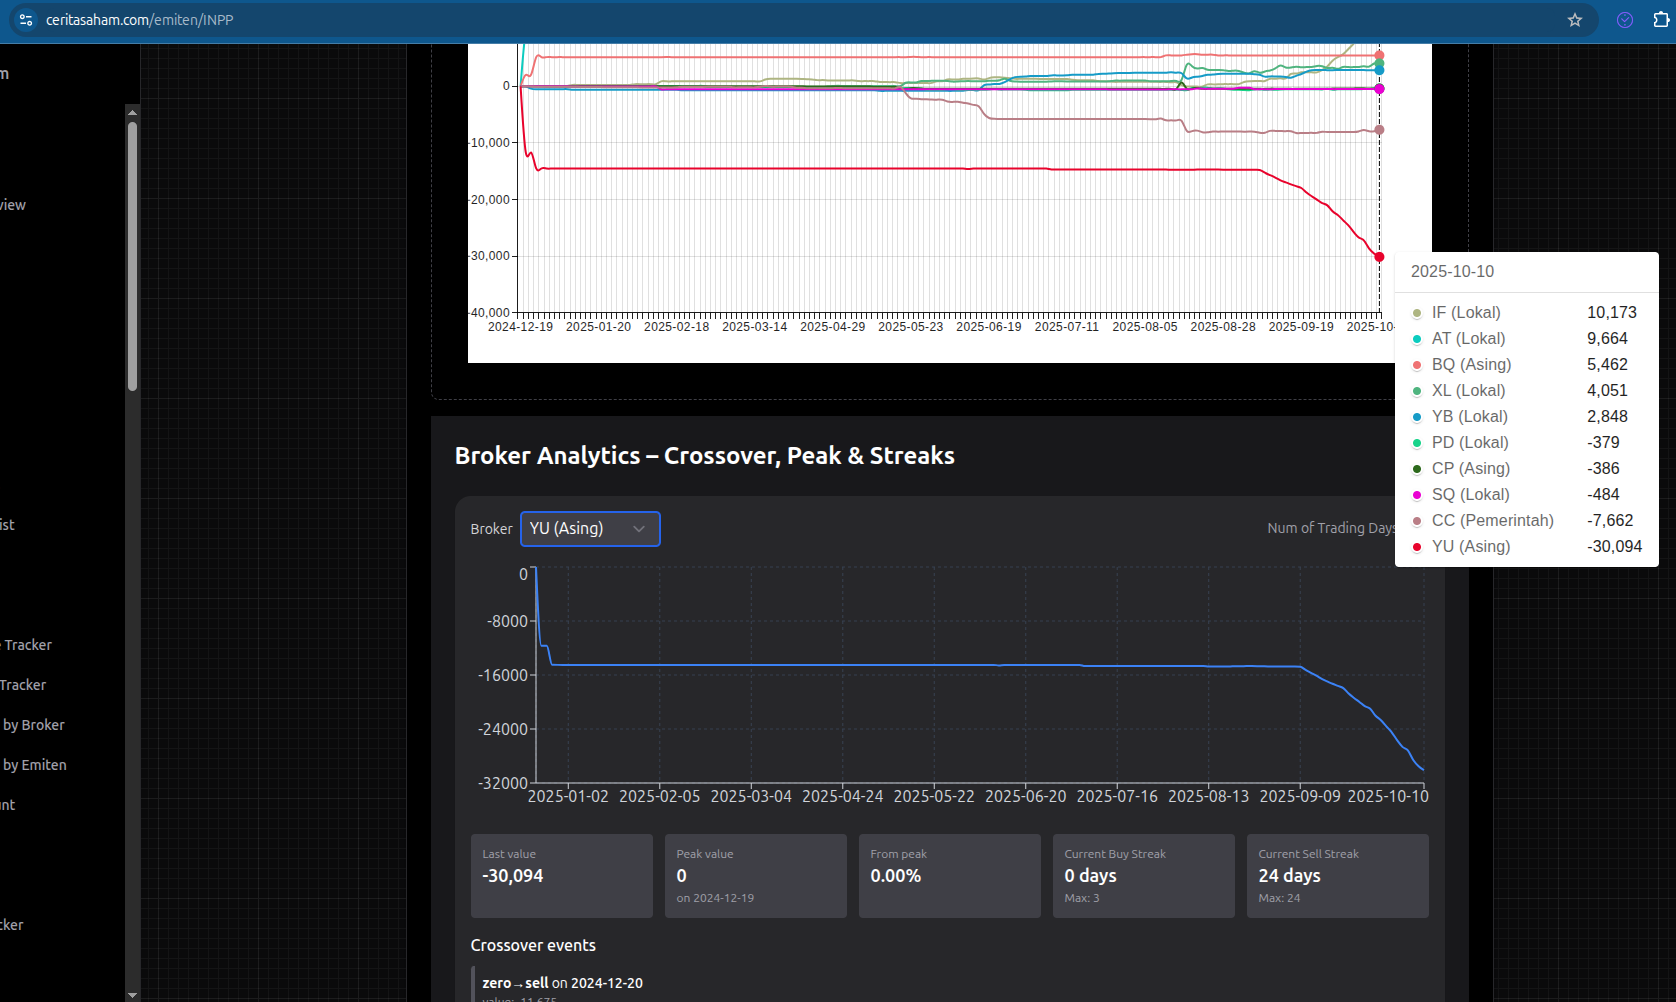Click the sidebar vertical scrollbar thumb
This screenshot has height=1002, width=1676.
(132, 255)
